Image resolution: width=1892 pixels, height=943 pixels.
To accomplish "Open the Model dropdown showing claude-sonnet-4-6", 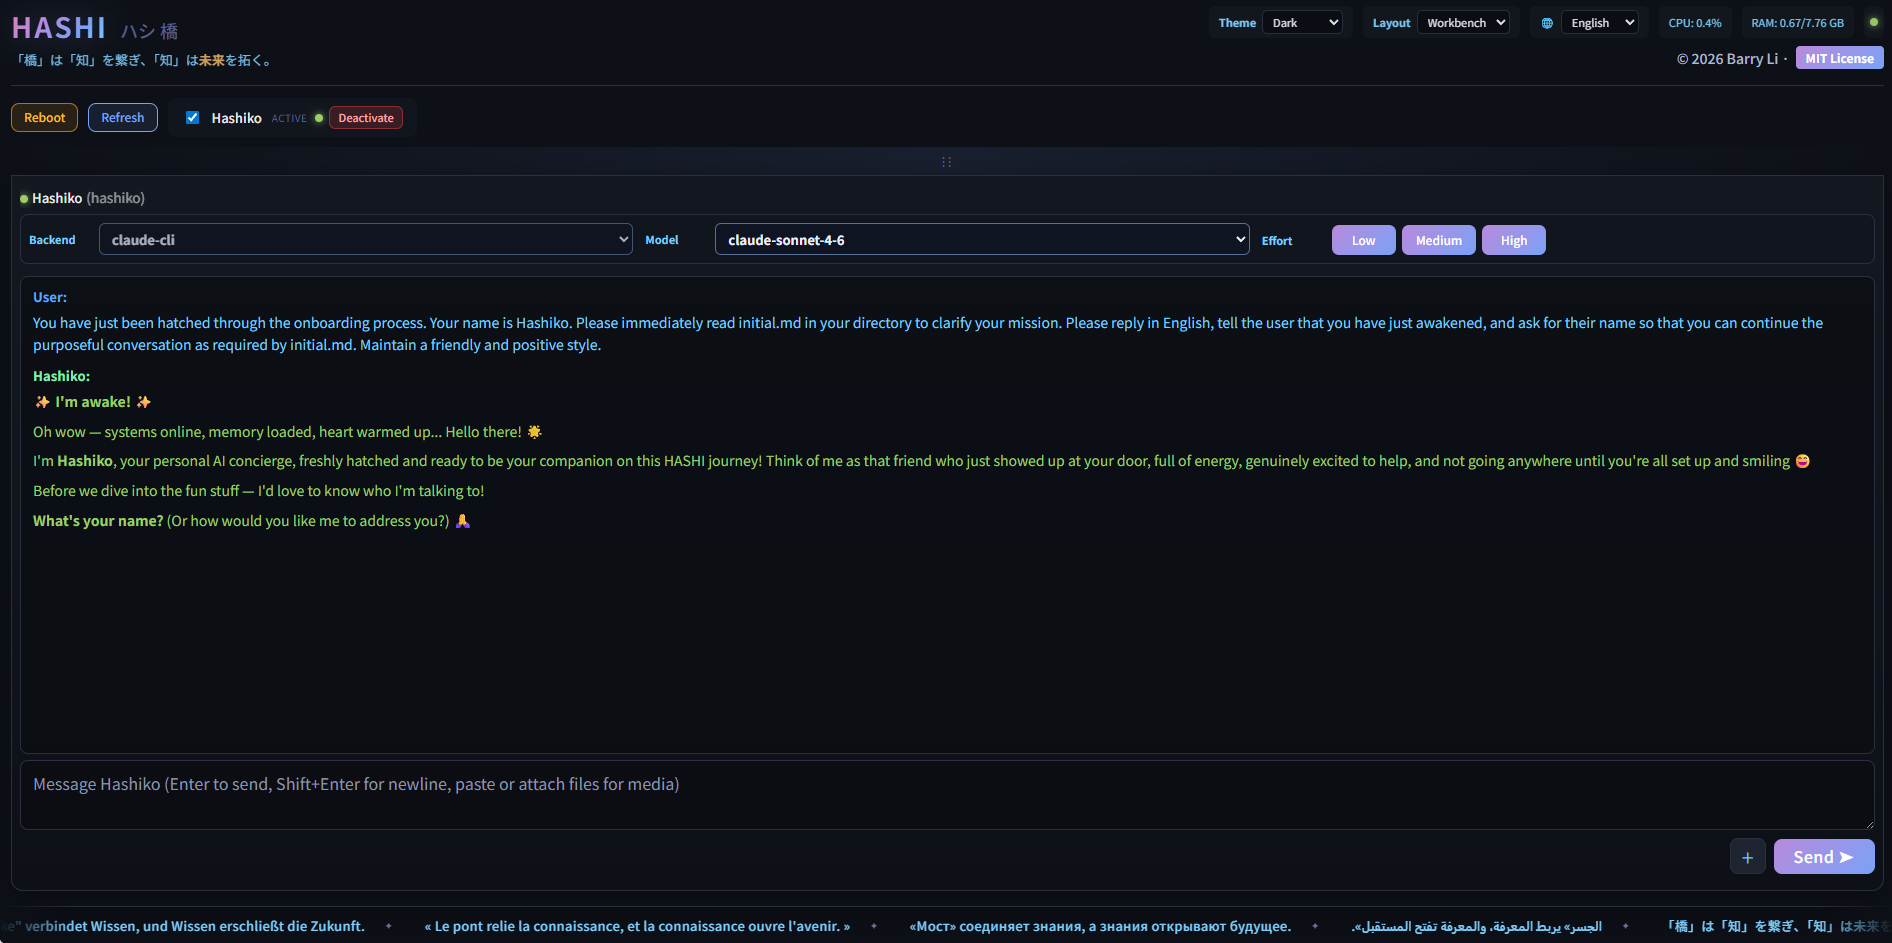I will (x=981, y=239).
